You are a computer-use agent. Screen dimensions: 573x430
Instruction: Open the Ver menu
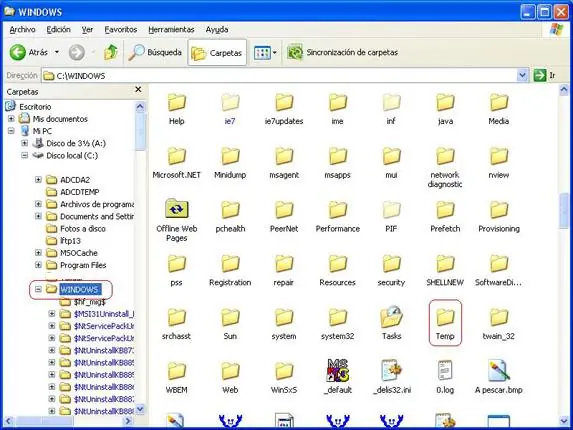pyautogui.click(x=87, y=30)
